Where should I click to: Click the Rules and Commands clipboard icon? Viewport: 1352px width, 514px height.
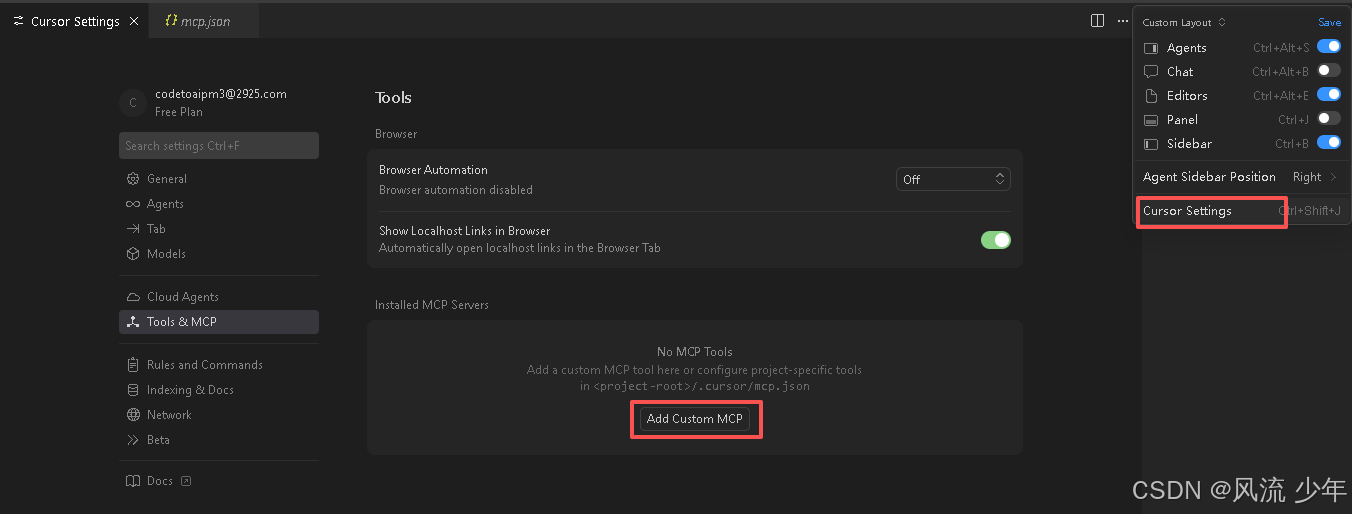tap(133, 365)
